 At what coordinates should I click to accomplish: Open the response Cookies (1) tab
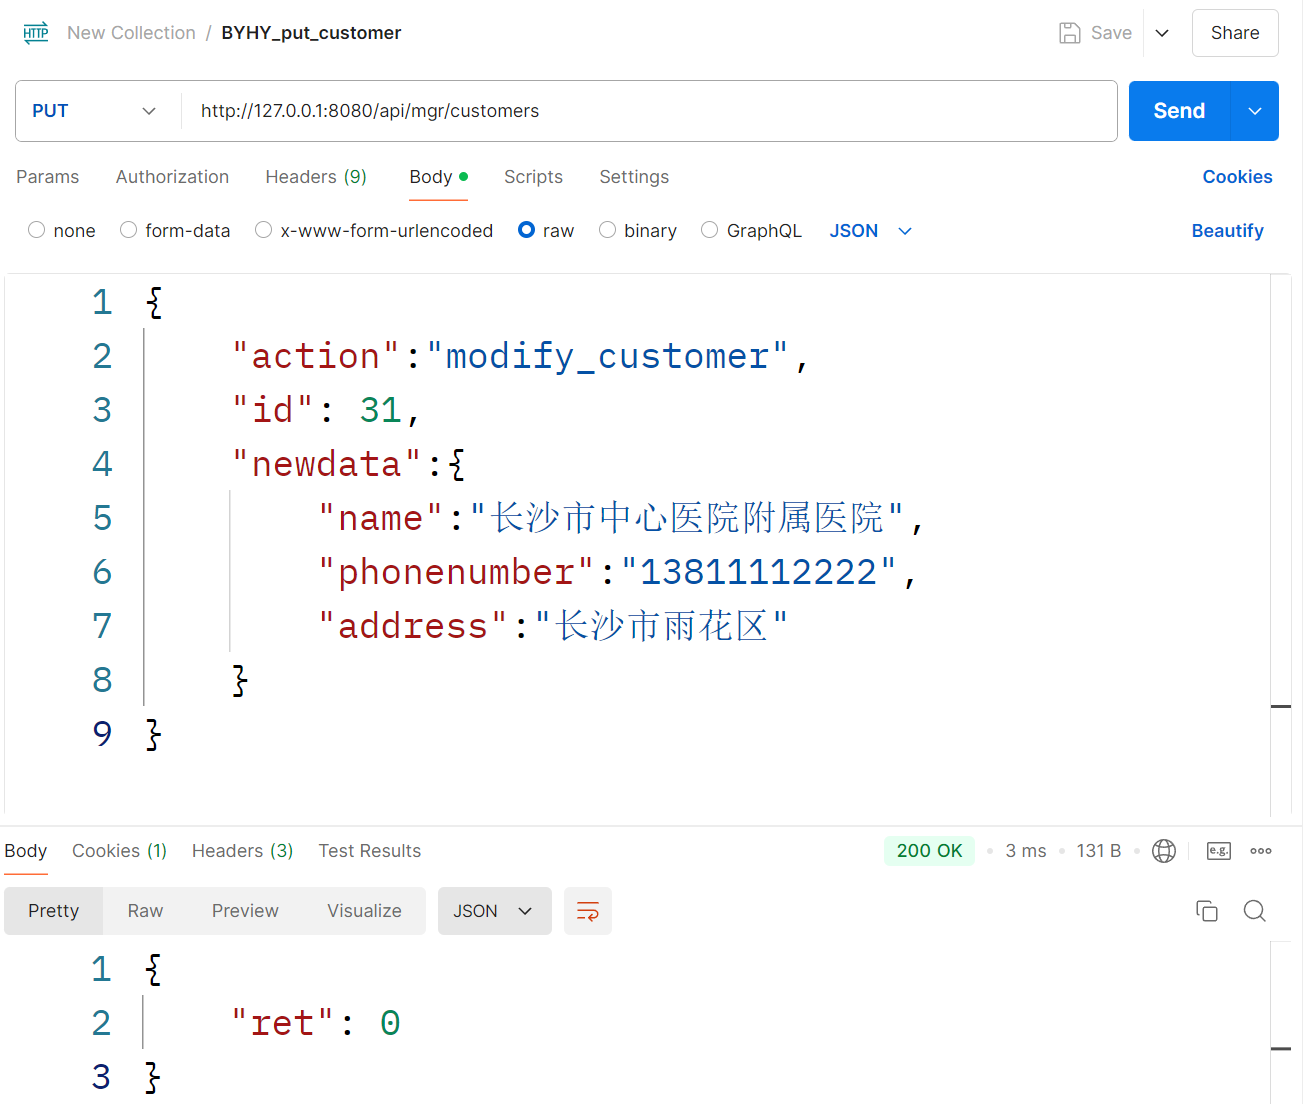tap(119, 851)
